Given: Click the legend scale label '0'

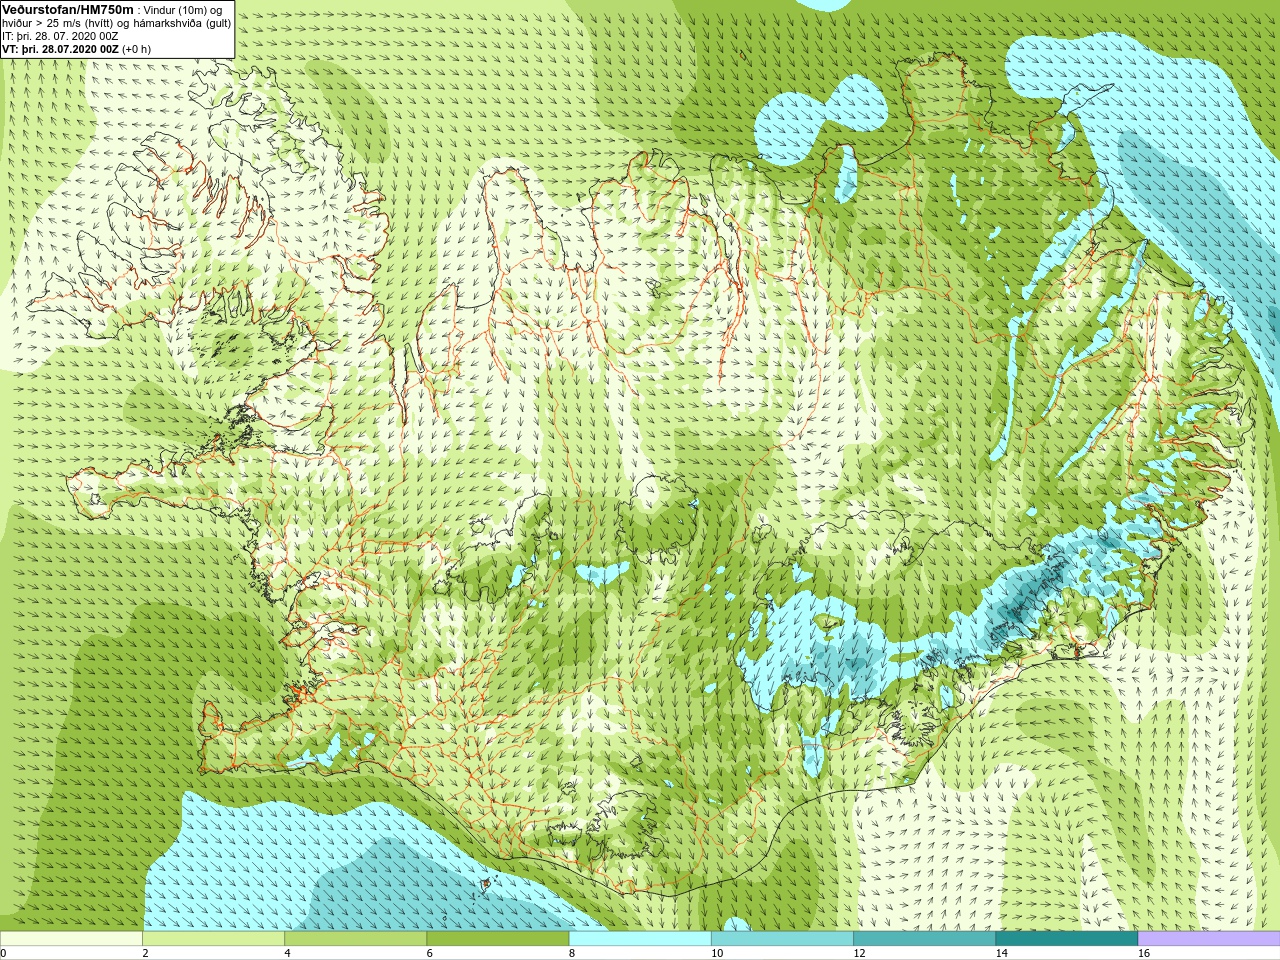Looking at the screenshot, I should pos(4,953).
